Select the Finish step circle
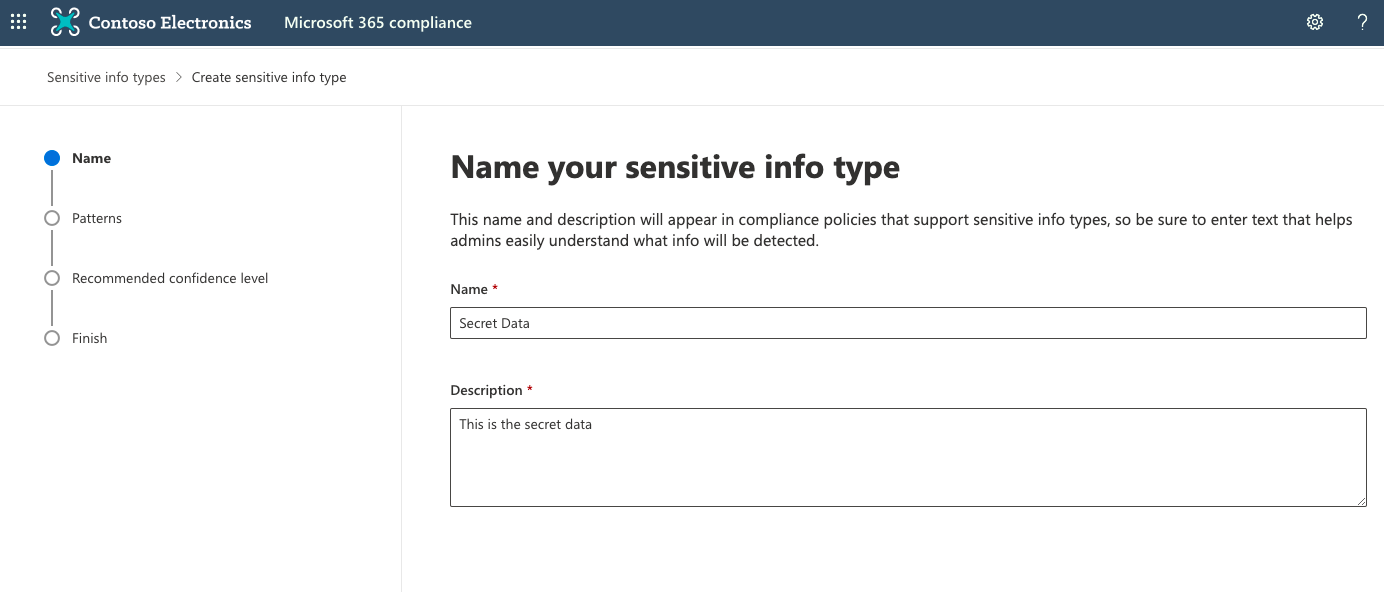Image resolution: width=1384 pixels, height=592 pixels. coord(52,338)
